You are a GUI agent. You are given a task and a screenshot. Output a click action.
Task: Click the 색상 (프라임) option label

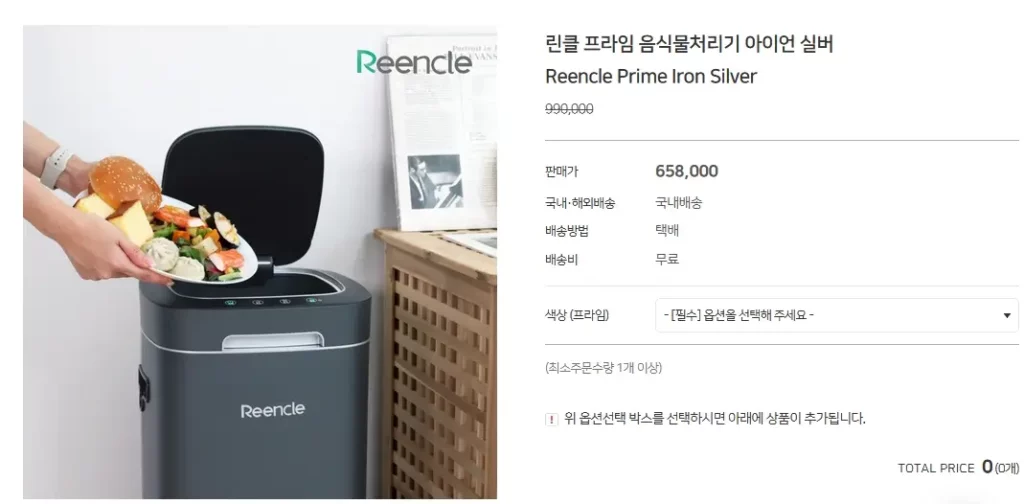(x=577, y=315)
